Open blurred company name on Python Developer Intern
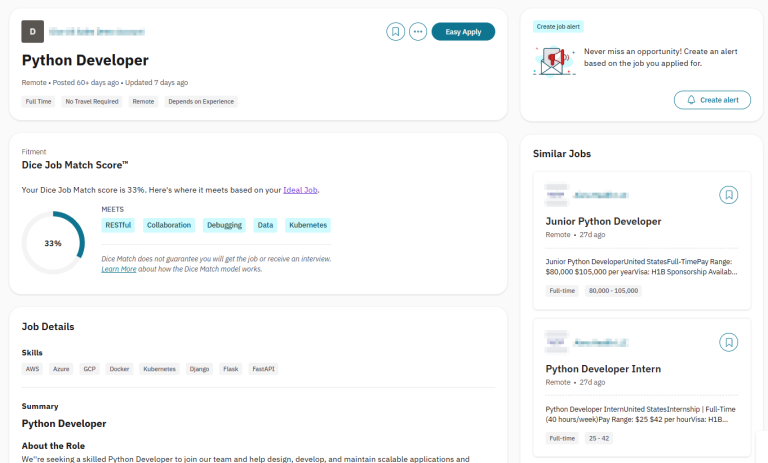Screen dimensions: 768x463 601,342
